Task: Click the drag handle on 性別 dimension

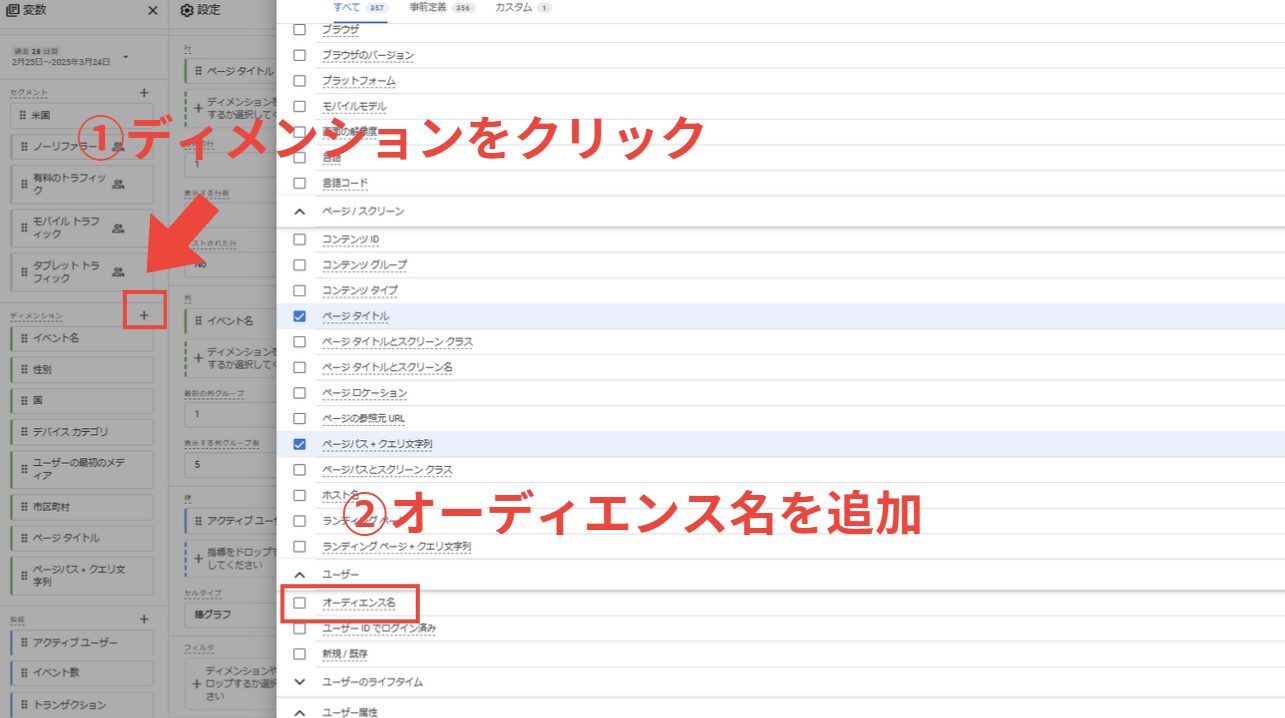Action: tap(23, 369)
